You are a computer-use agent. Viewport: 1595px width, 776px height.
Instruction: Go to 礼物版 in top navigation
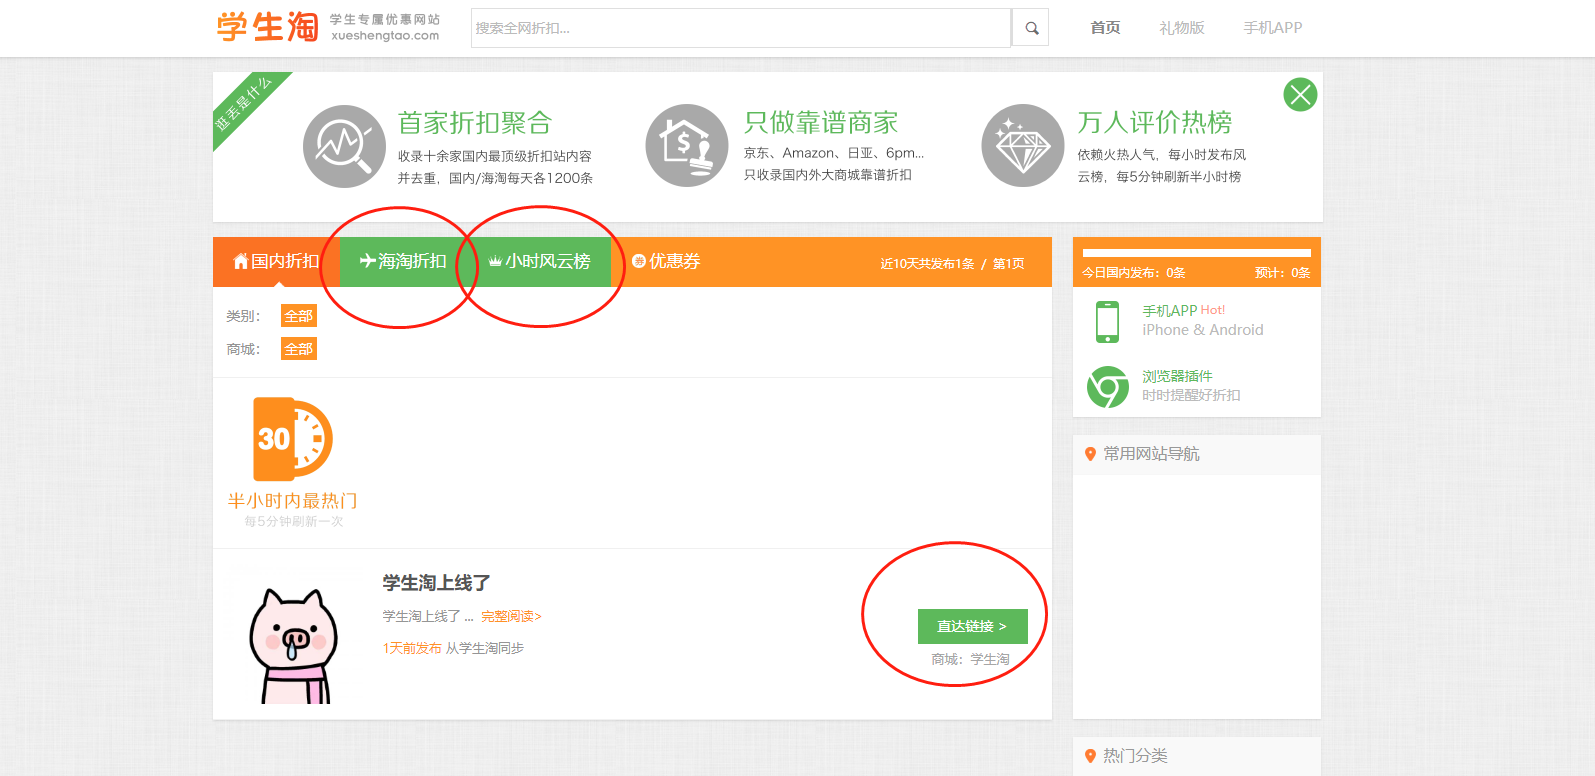1181,28
